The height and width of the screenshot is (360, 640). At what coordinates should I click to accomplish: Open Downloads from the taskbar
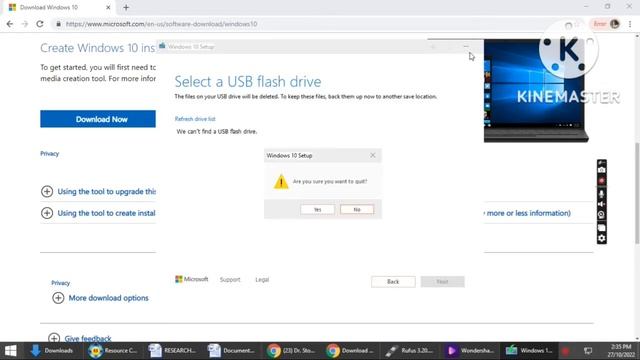coord(52,351)
